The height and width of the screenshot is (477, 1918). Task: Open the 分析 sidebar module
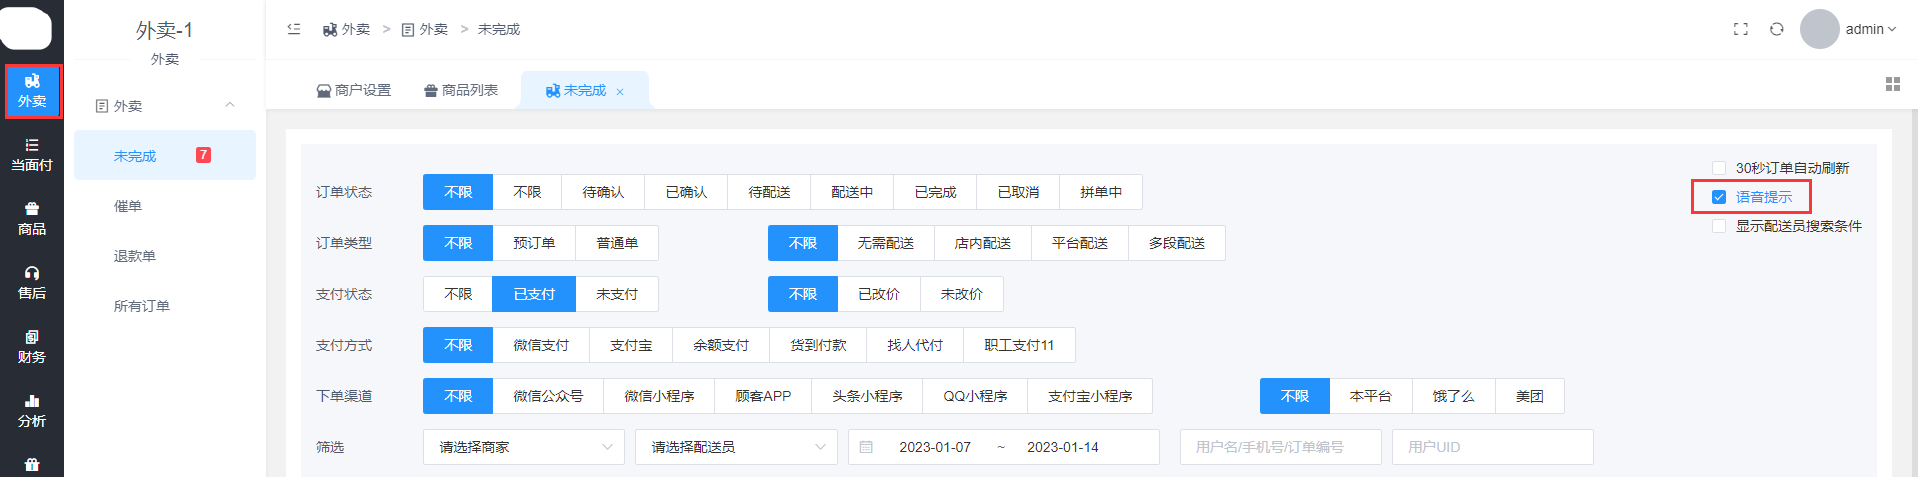coord(32,411)
